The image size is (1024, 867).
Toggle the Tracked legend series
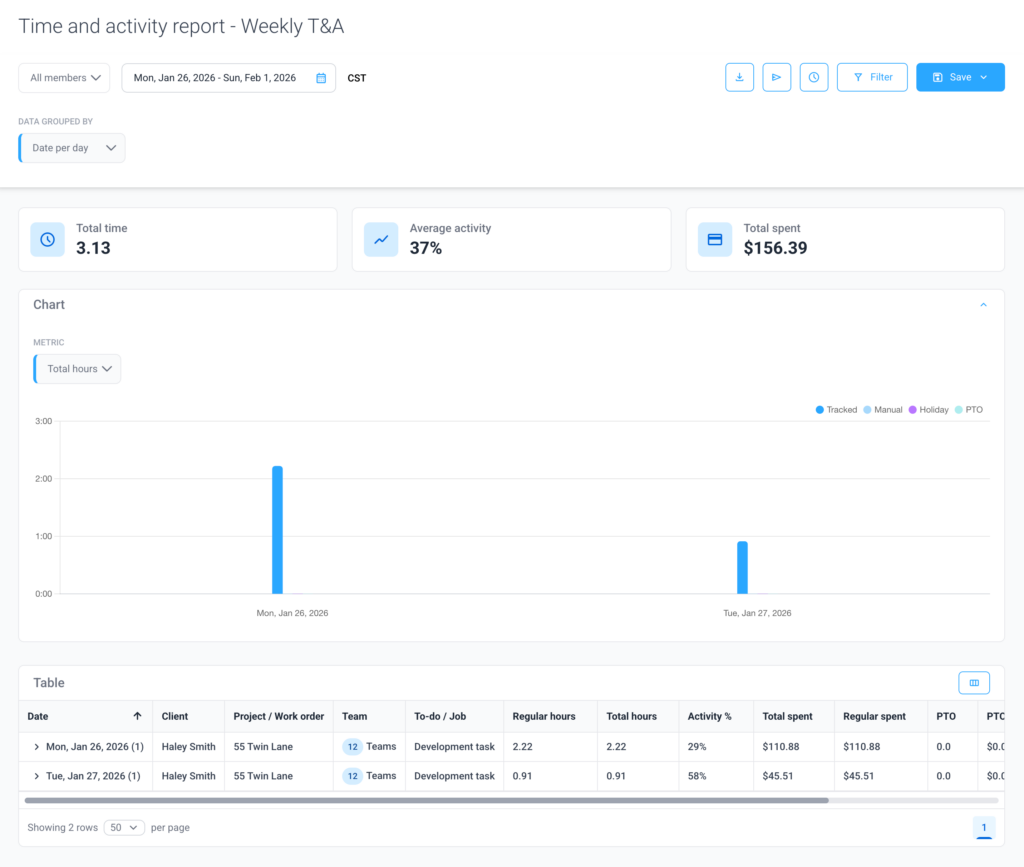837,410
